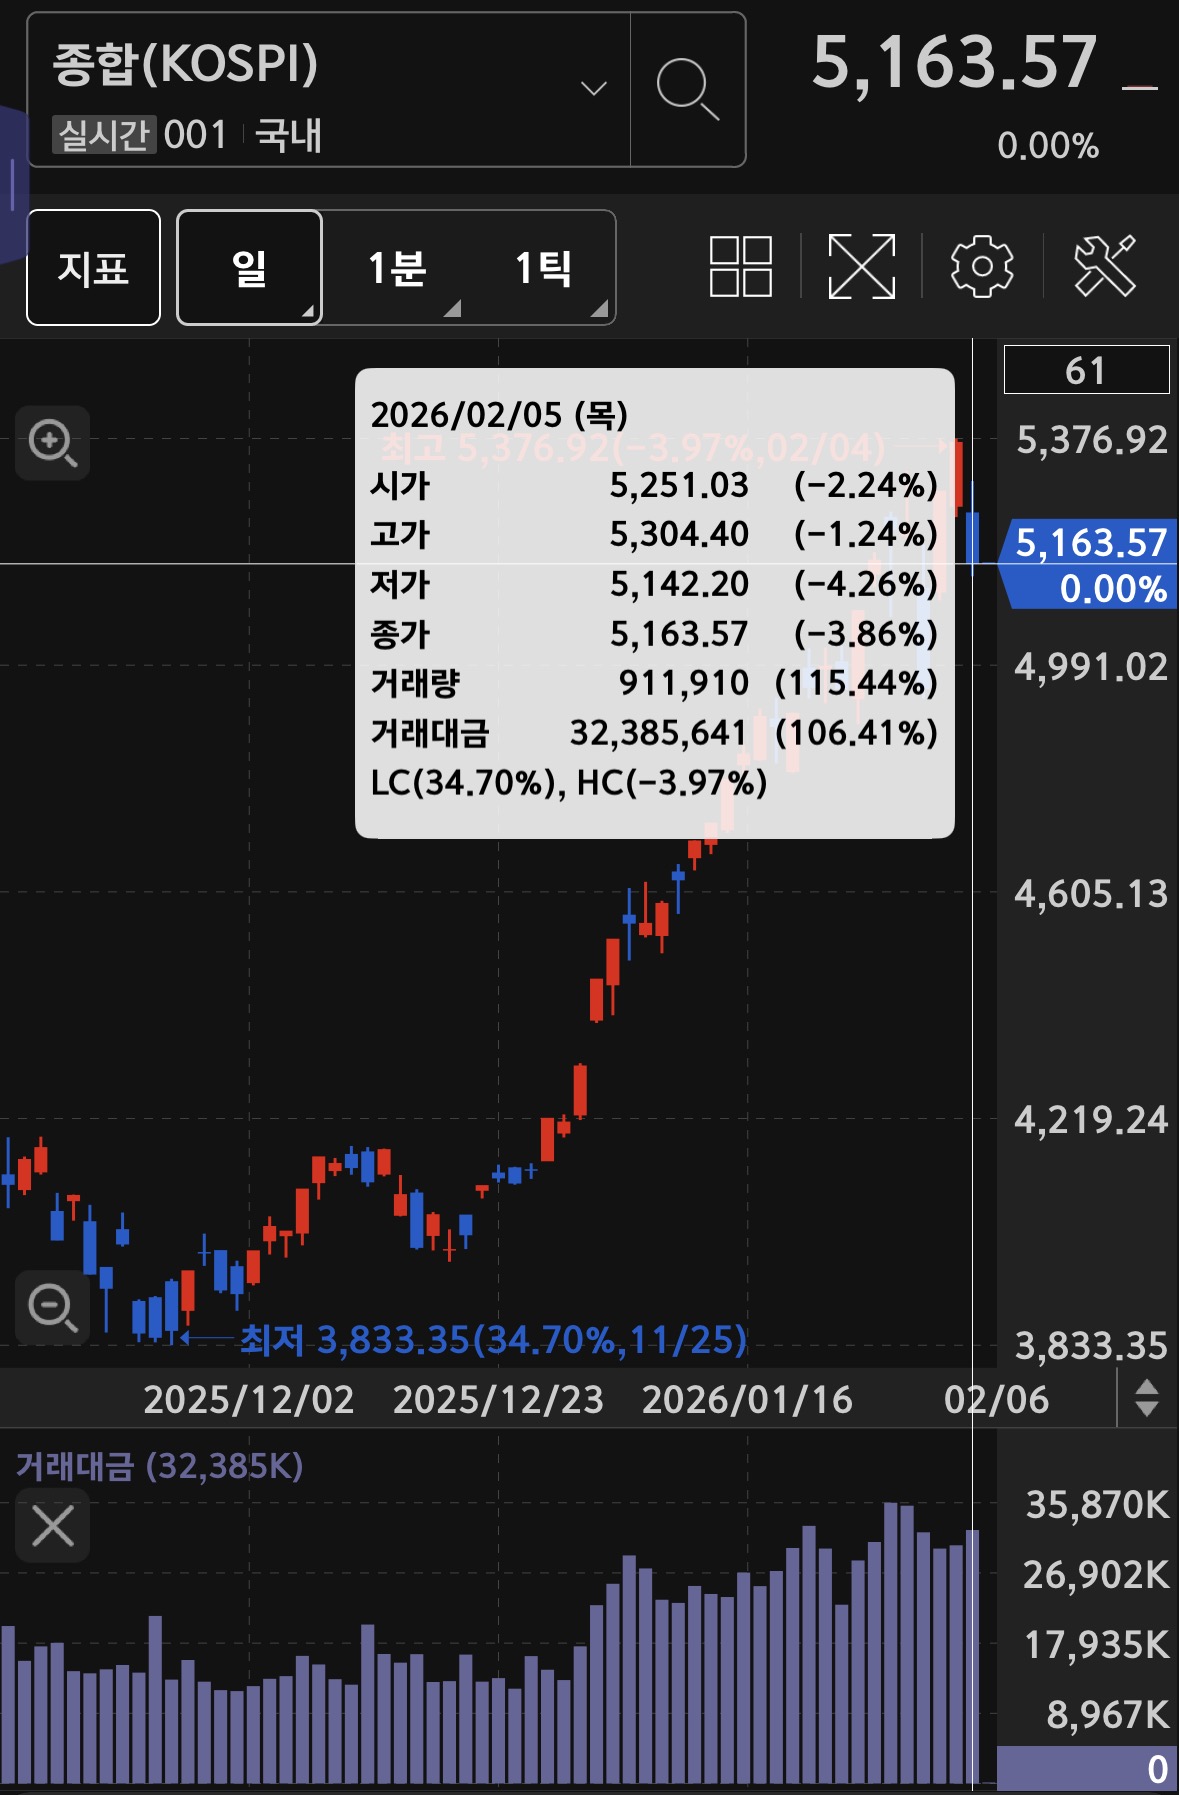1179x1795 pixels.
Task: Click the 4,605.13 price axis label
Action: 1091,893
